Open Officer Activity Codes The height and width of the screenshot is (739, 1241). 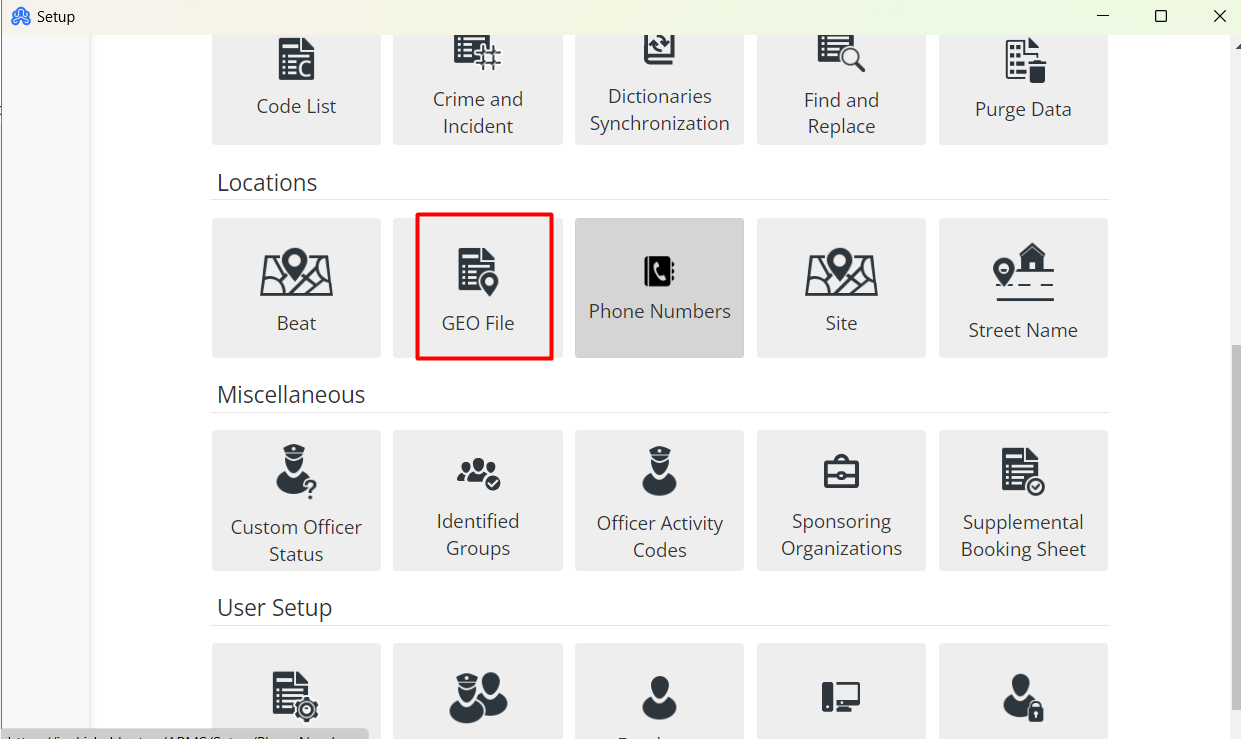point(659,500)
